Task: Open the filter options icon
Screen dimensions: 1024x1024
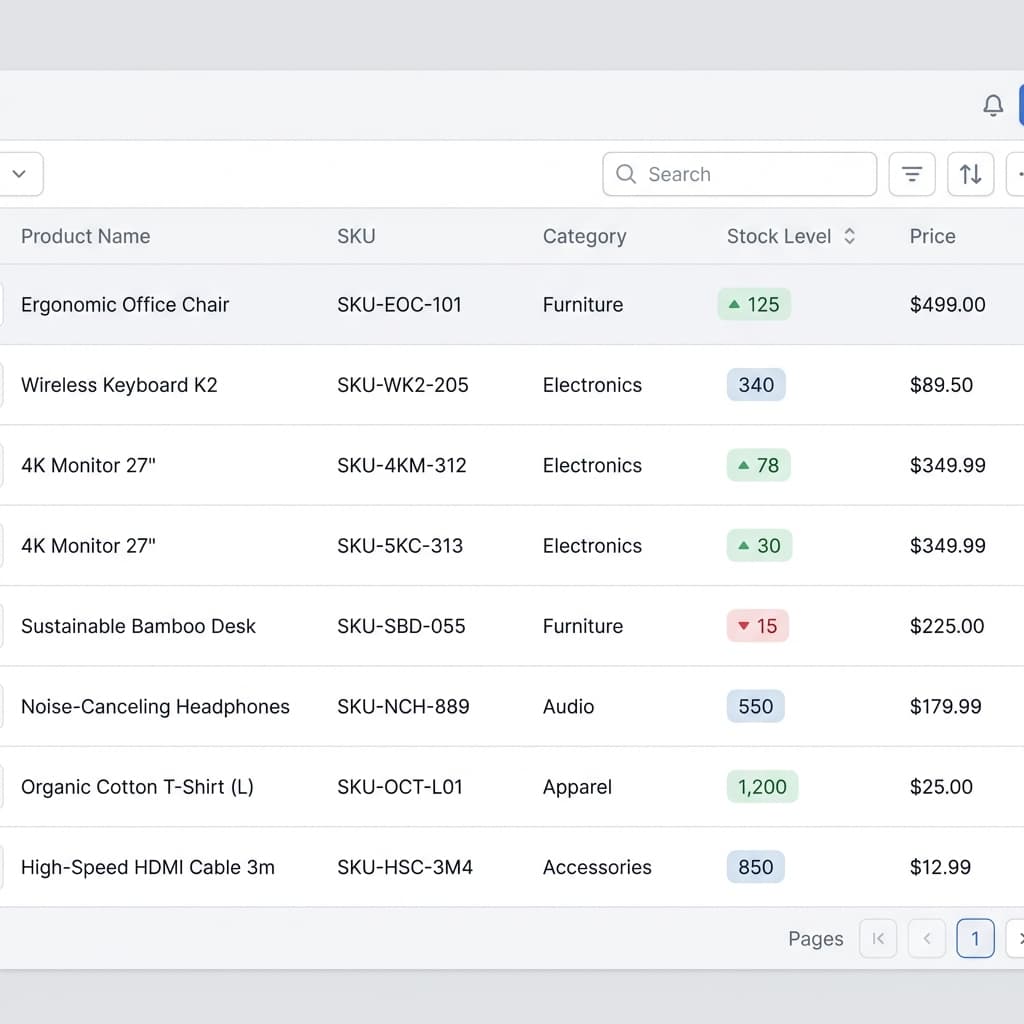Action: click(x=911, y=173)
